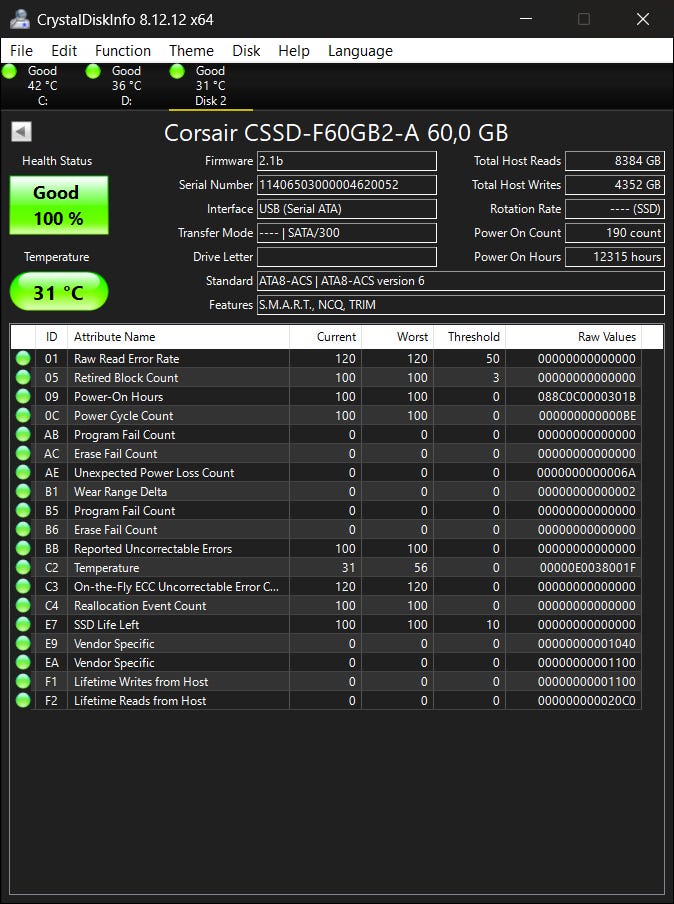Click status dot of Lifetime Reads from Host
The height and width of the screenshot is (904, 674).
click(23, 701)
